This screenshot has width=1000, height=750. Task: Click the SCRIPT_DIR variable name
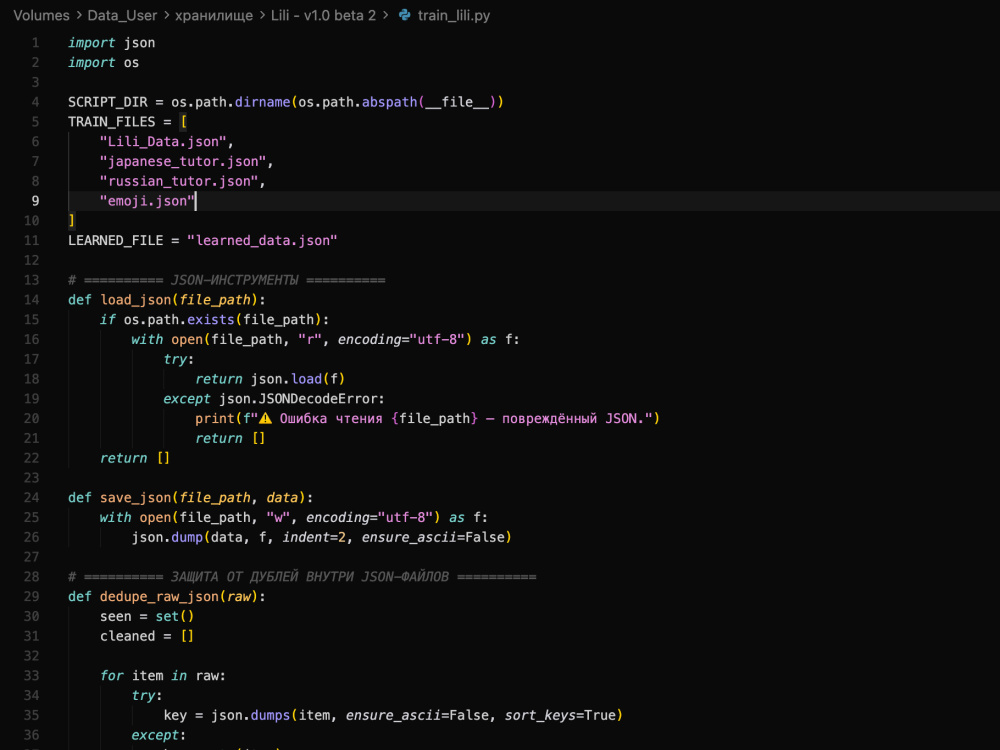(x=108, y=102)
